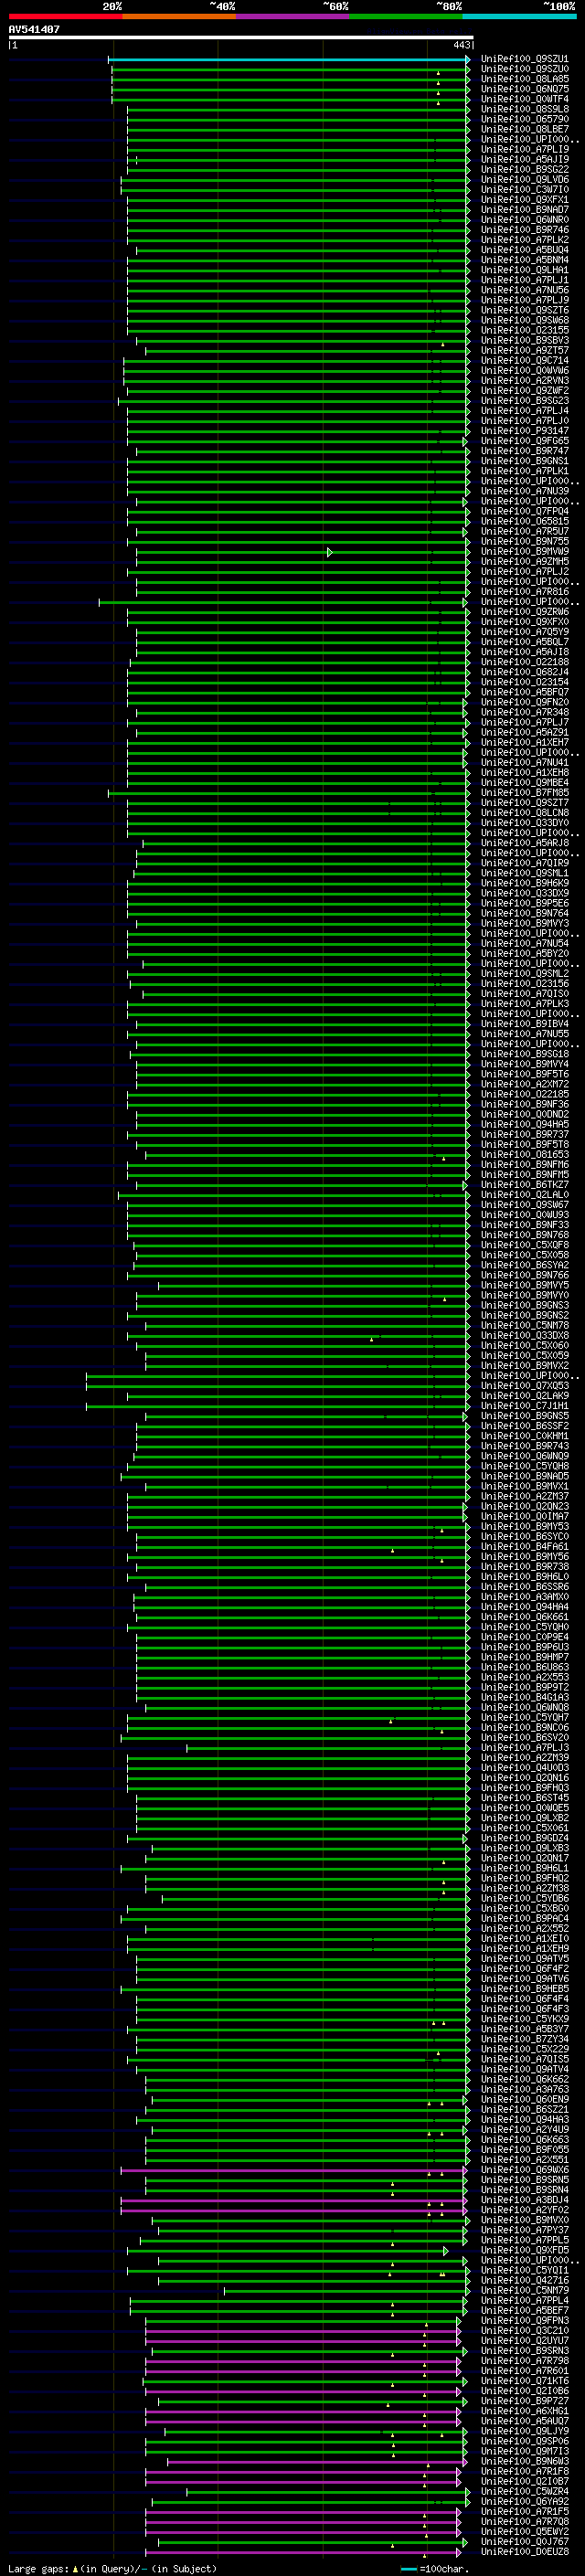The height and width of the screenshot is (2576, 585).
Task: Select label UniRef100_Q5EWY2
Action: pyautogui.click(x=525, y=2531)
